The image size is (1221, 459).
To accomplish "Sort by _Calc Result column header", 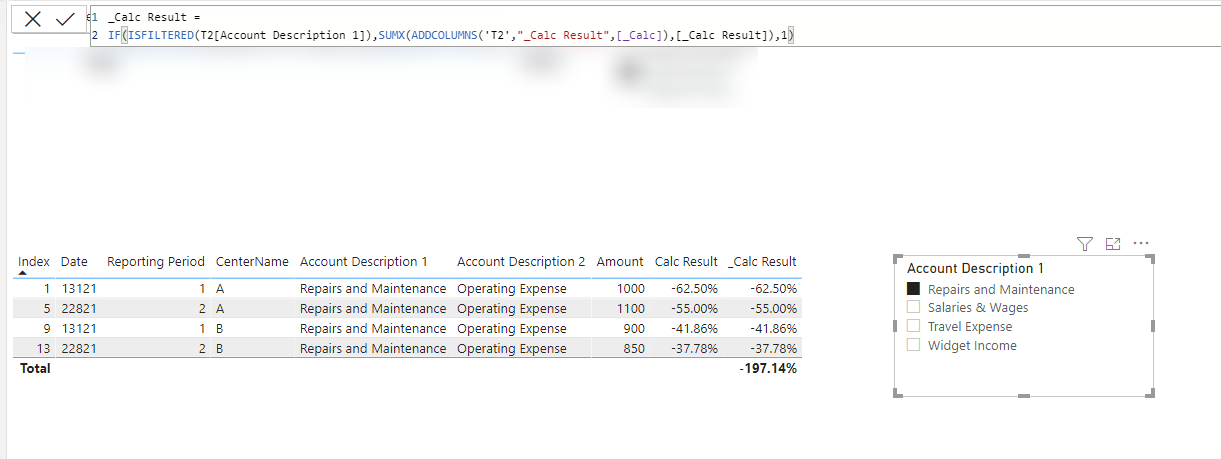I will [x=763, y=262].
